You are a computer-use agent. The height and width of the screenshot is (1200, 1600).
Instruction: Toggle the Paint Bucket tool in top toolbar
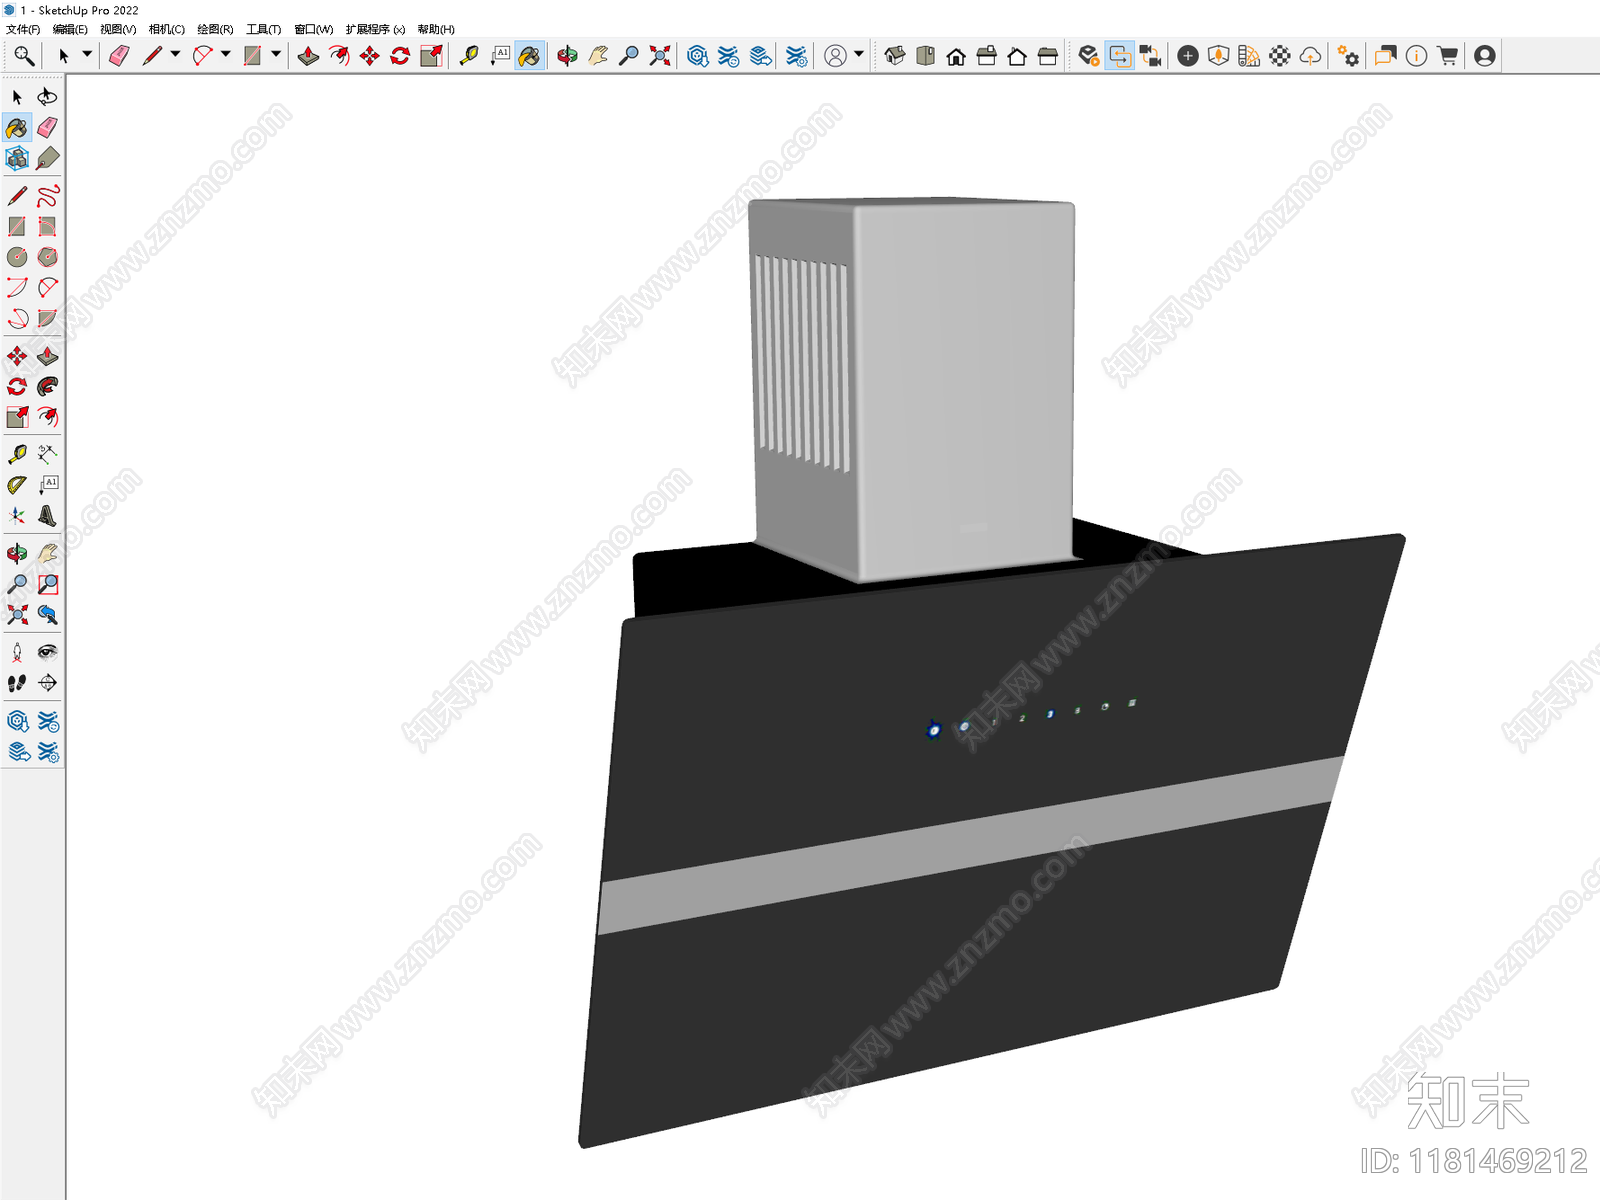(x=530, y=56)
